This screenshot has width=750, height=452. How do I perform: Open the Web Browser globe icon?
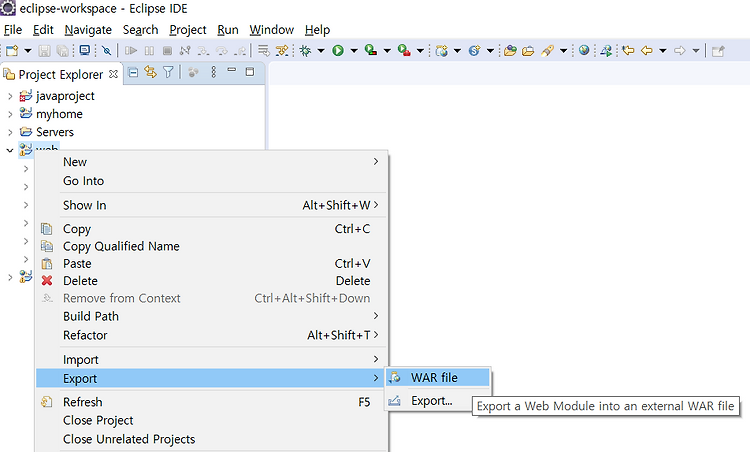coord(584,50)
